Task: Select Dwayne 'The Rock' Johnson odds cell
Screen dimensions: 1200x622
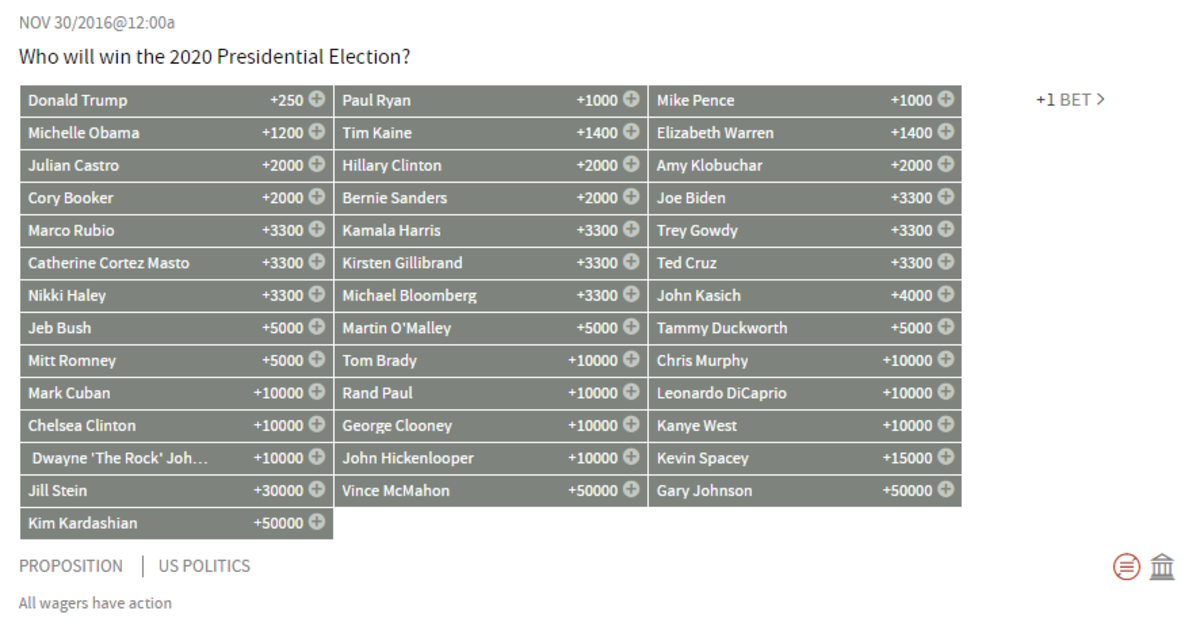Action: [176, 458]
